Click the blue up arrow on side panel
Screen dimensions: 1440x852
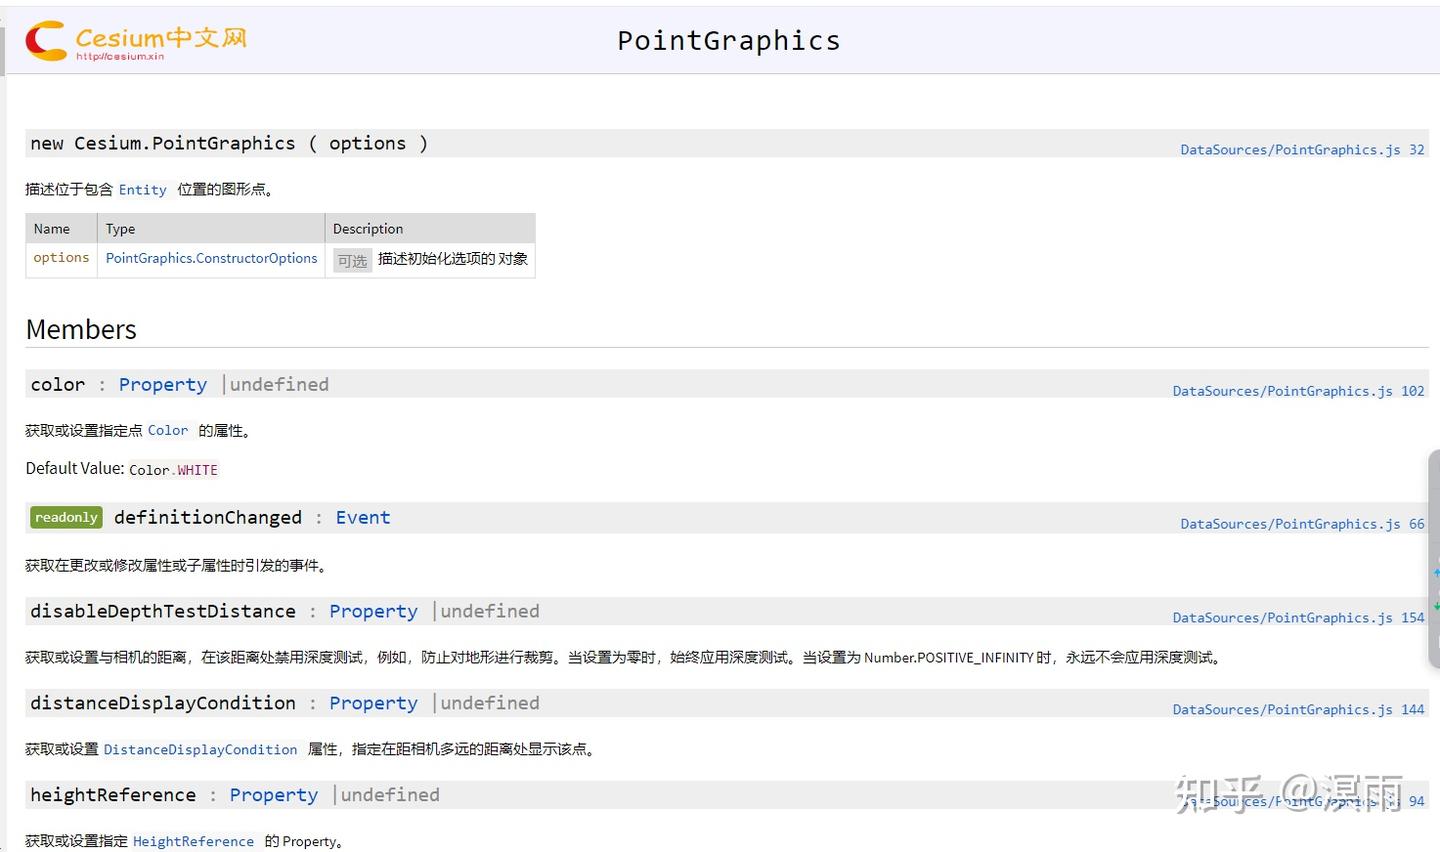[1436, 573]
